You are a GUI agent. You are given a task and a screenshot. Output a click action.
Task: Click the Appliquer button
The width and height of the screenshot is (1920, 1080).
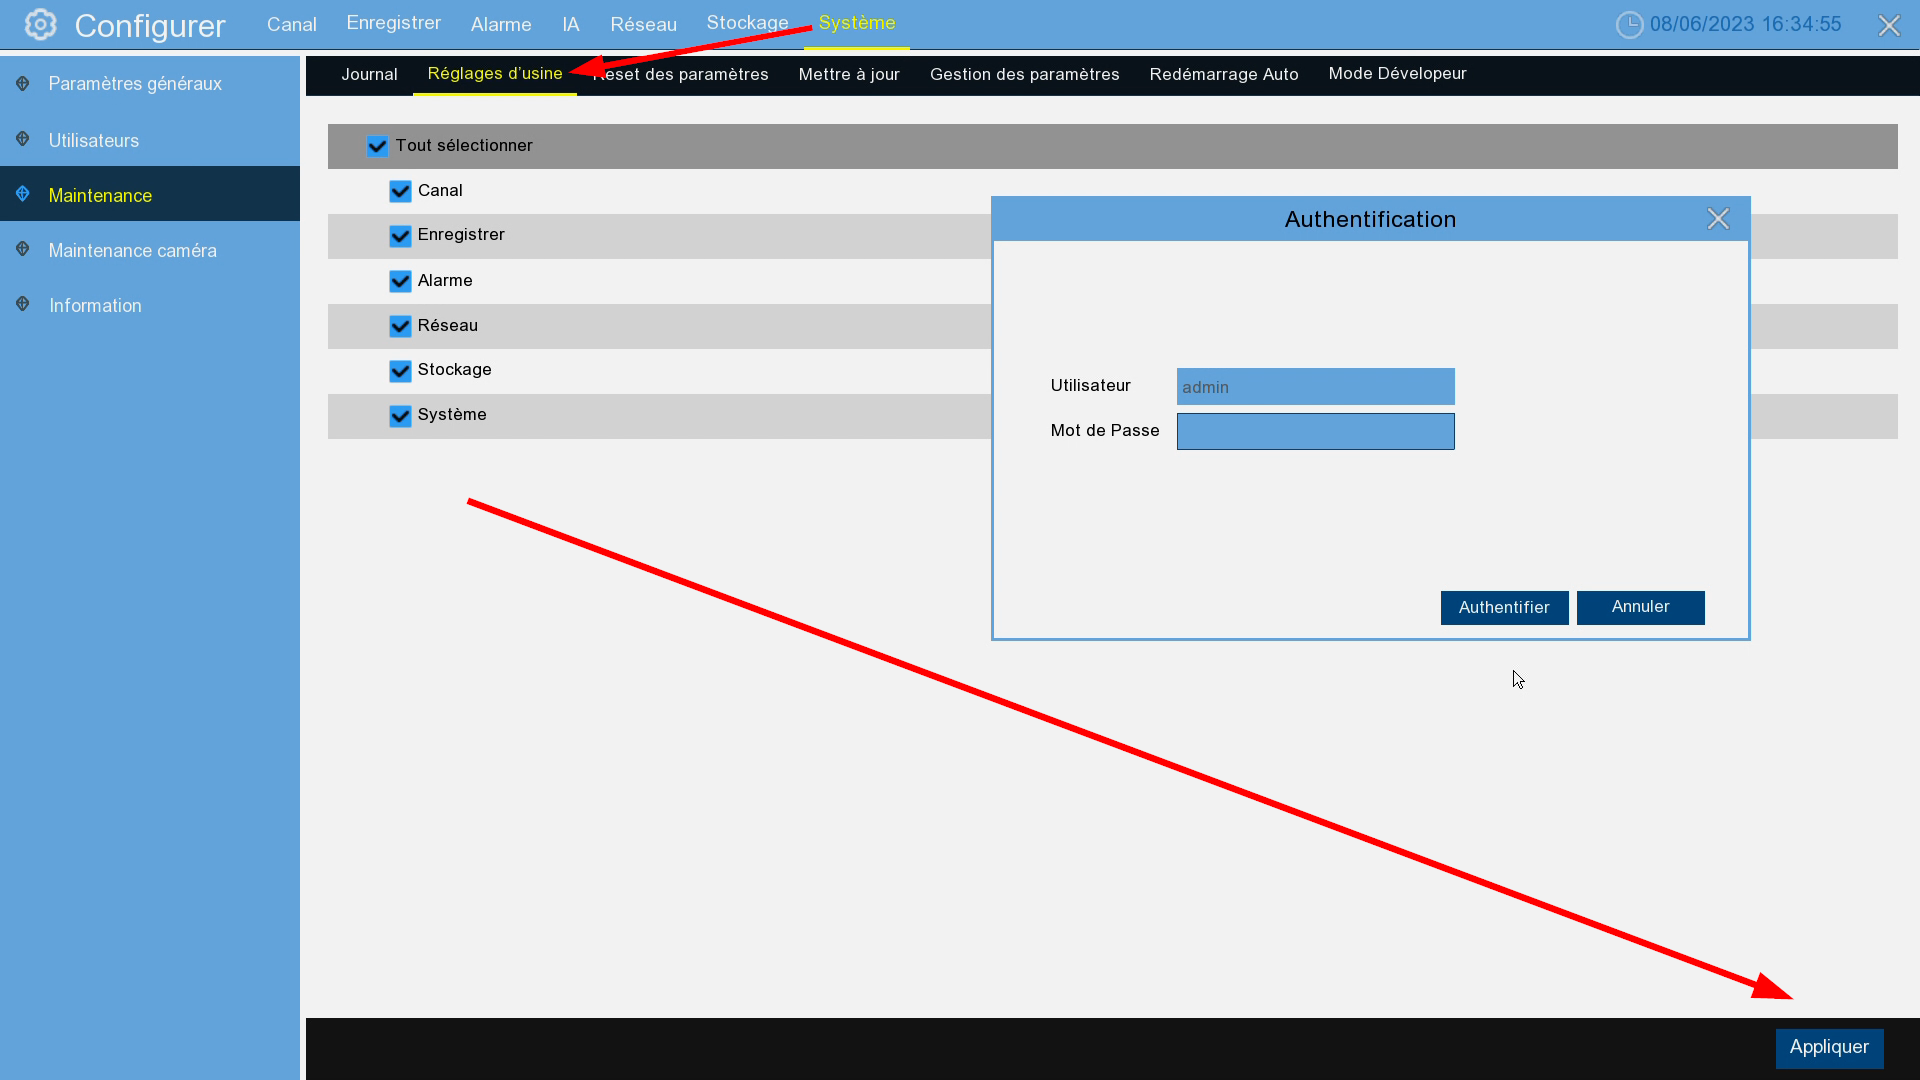coord(1828,1047)
